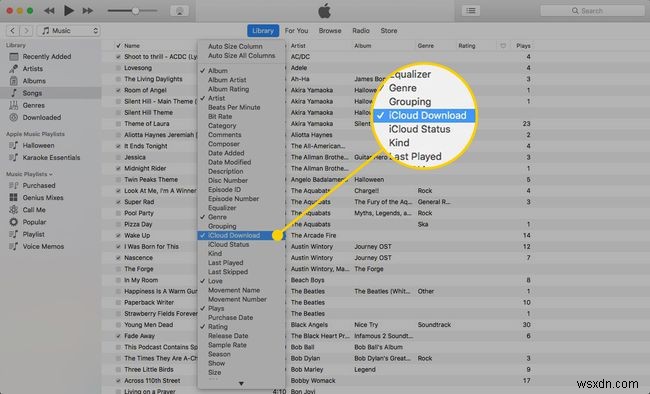This screenshot has height=394, width=650.
Task: Toggle the Room of Angel checkbox
Action: [118, 90]
